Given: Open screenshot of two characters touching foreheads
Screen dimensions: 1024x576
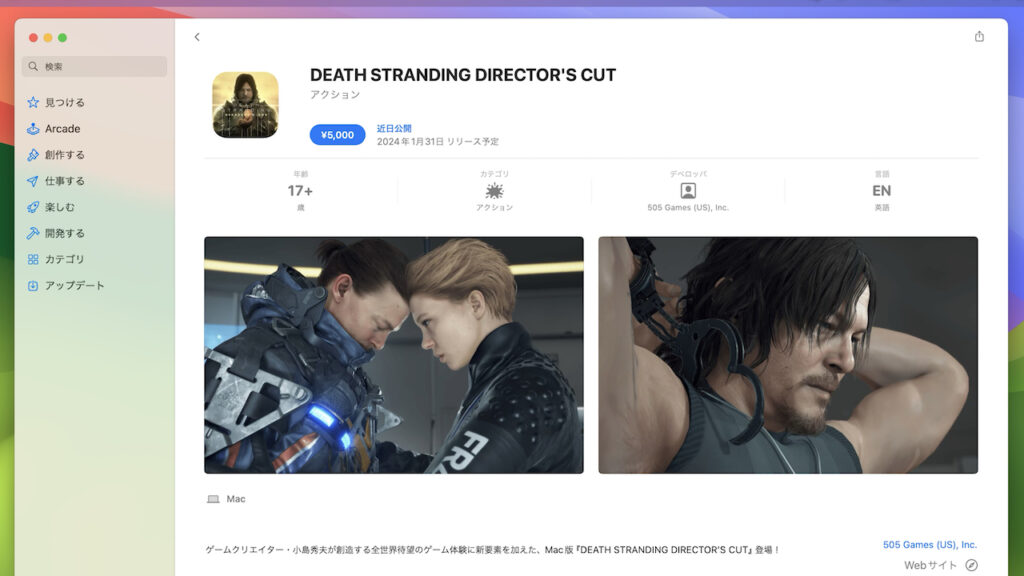Looking at the screenshot, I should (393, 355).
